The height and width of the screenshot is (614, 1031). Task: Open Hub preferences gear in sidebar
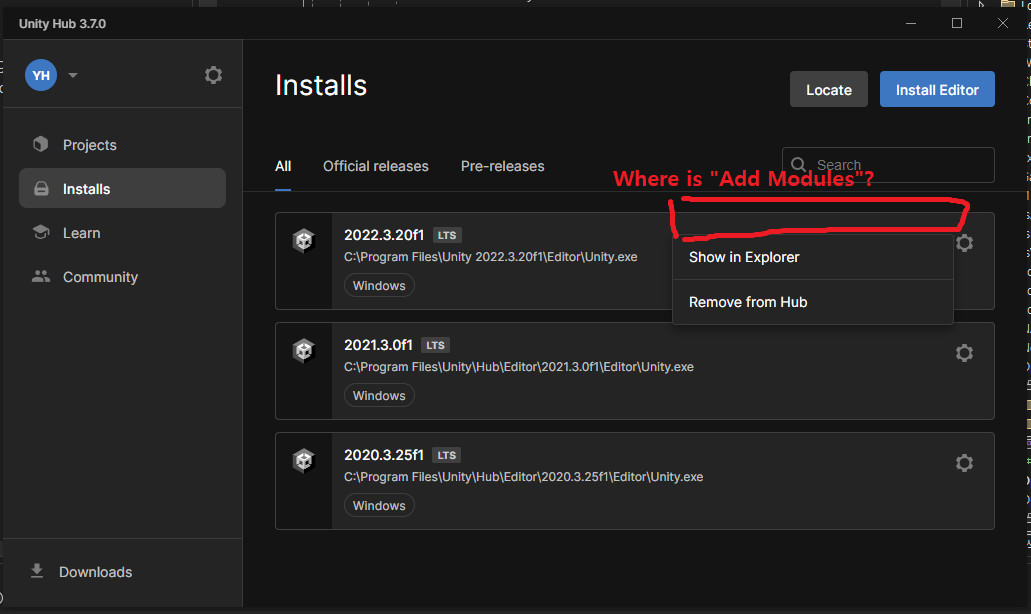[213, 75]
